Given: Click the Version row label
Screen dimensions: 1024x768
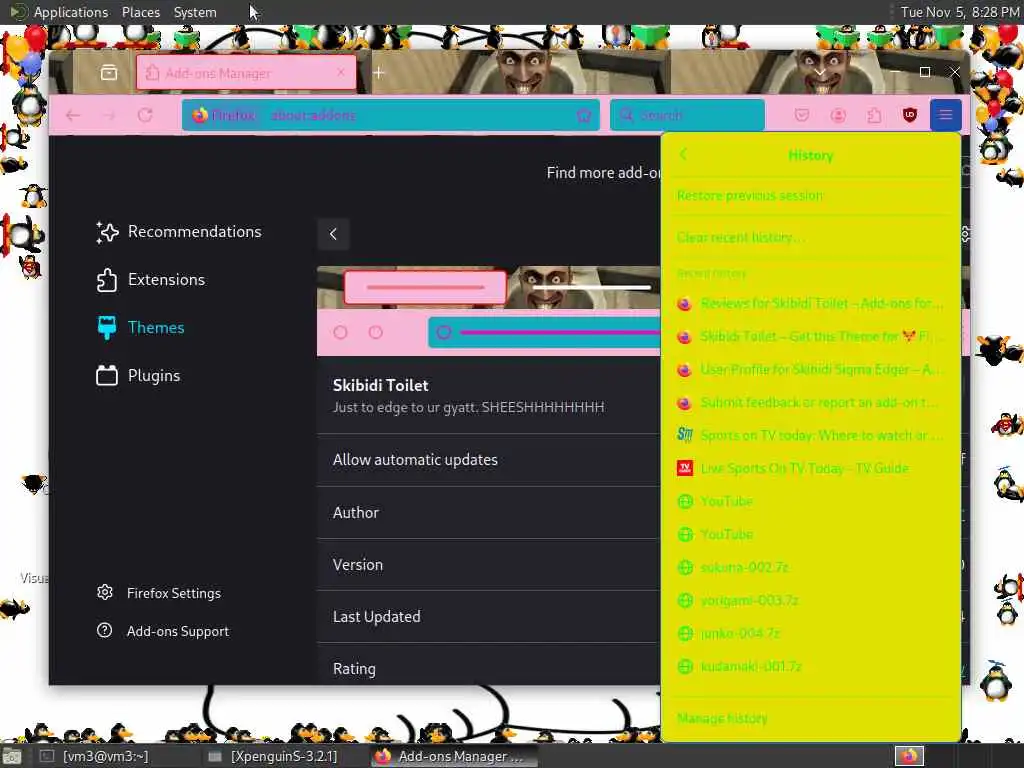Looking at the screenshot, I should click(358, 565).
